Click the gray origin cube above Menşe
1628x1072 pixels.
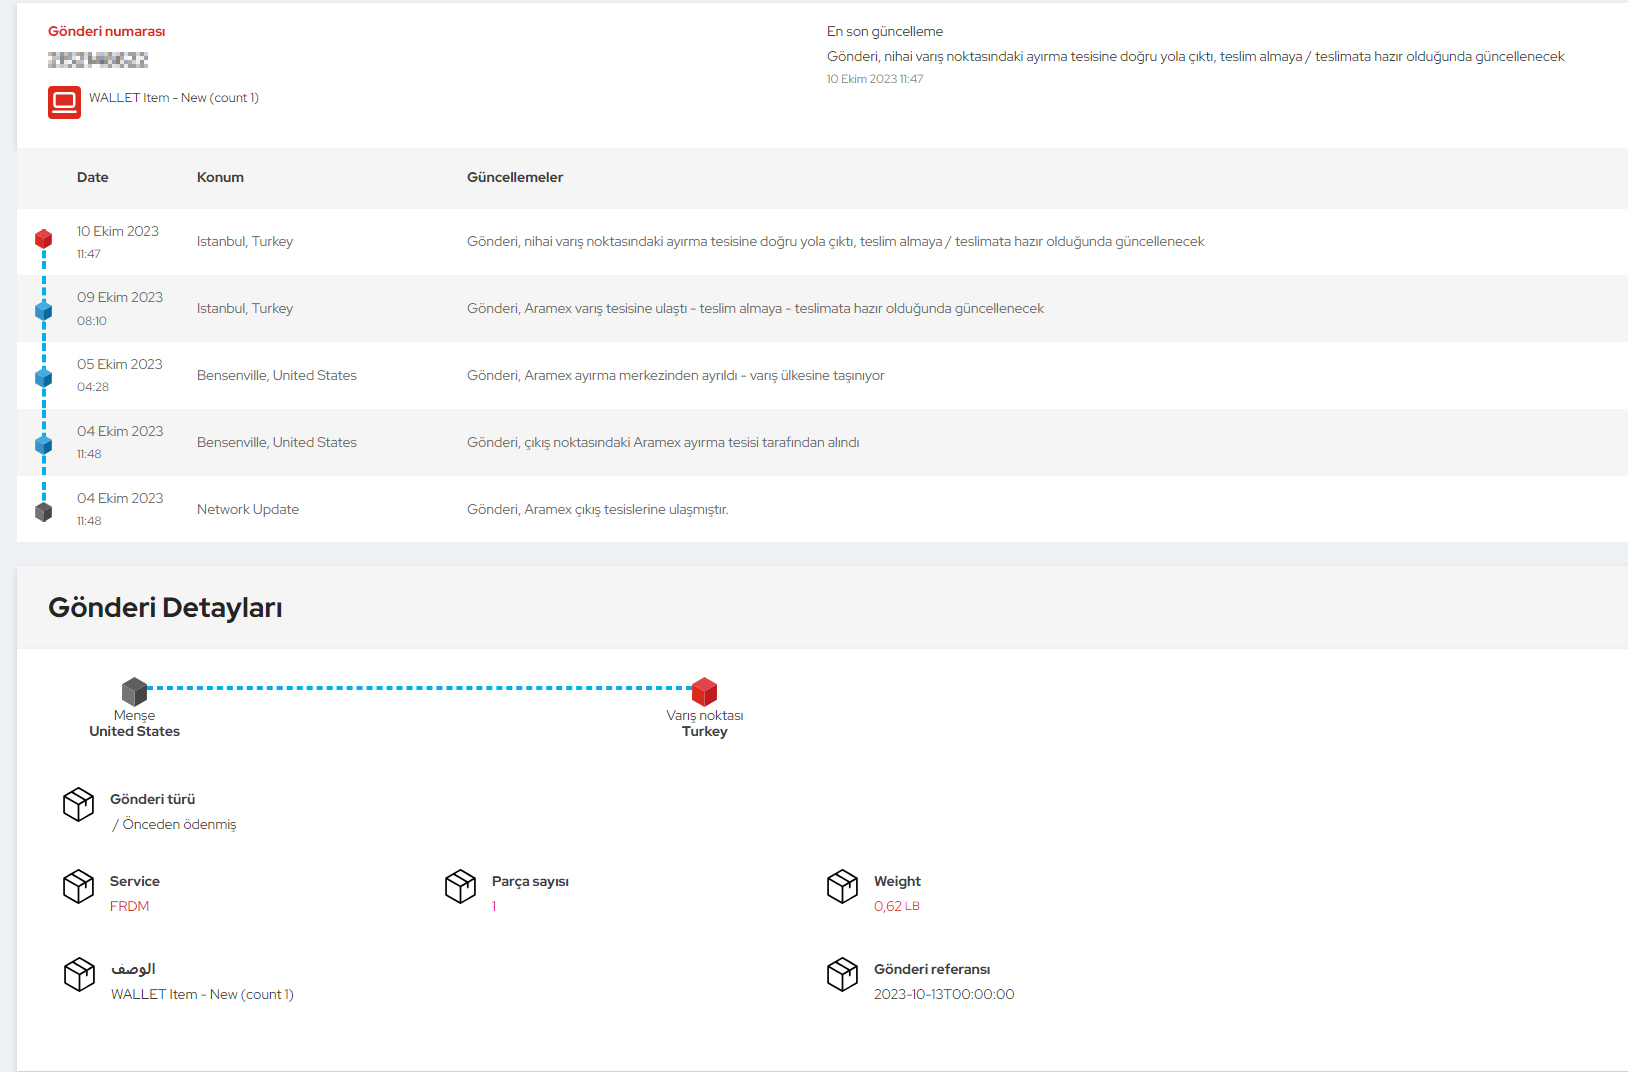(x=134, y=691)
